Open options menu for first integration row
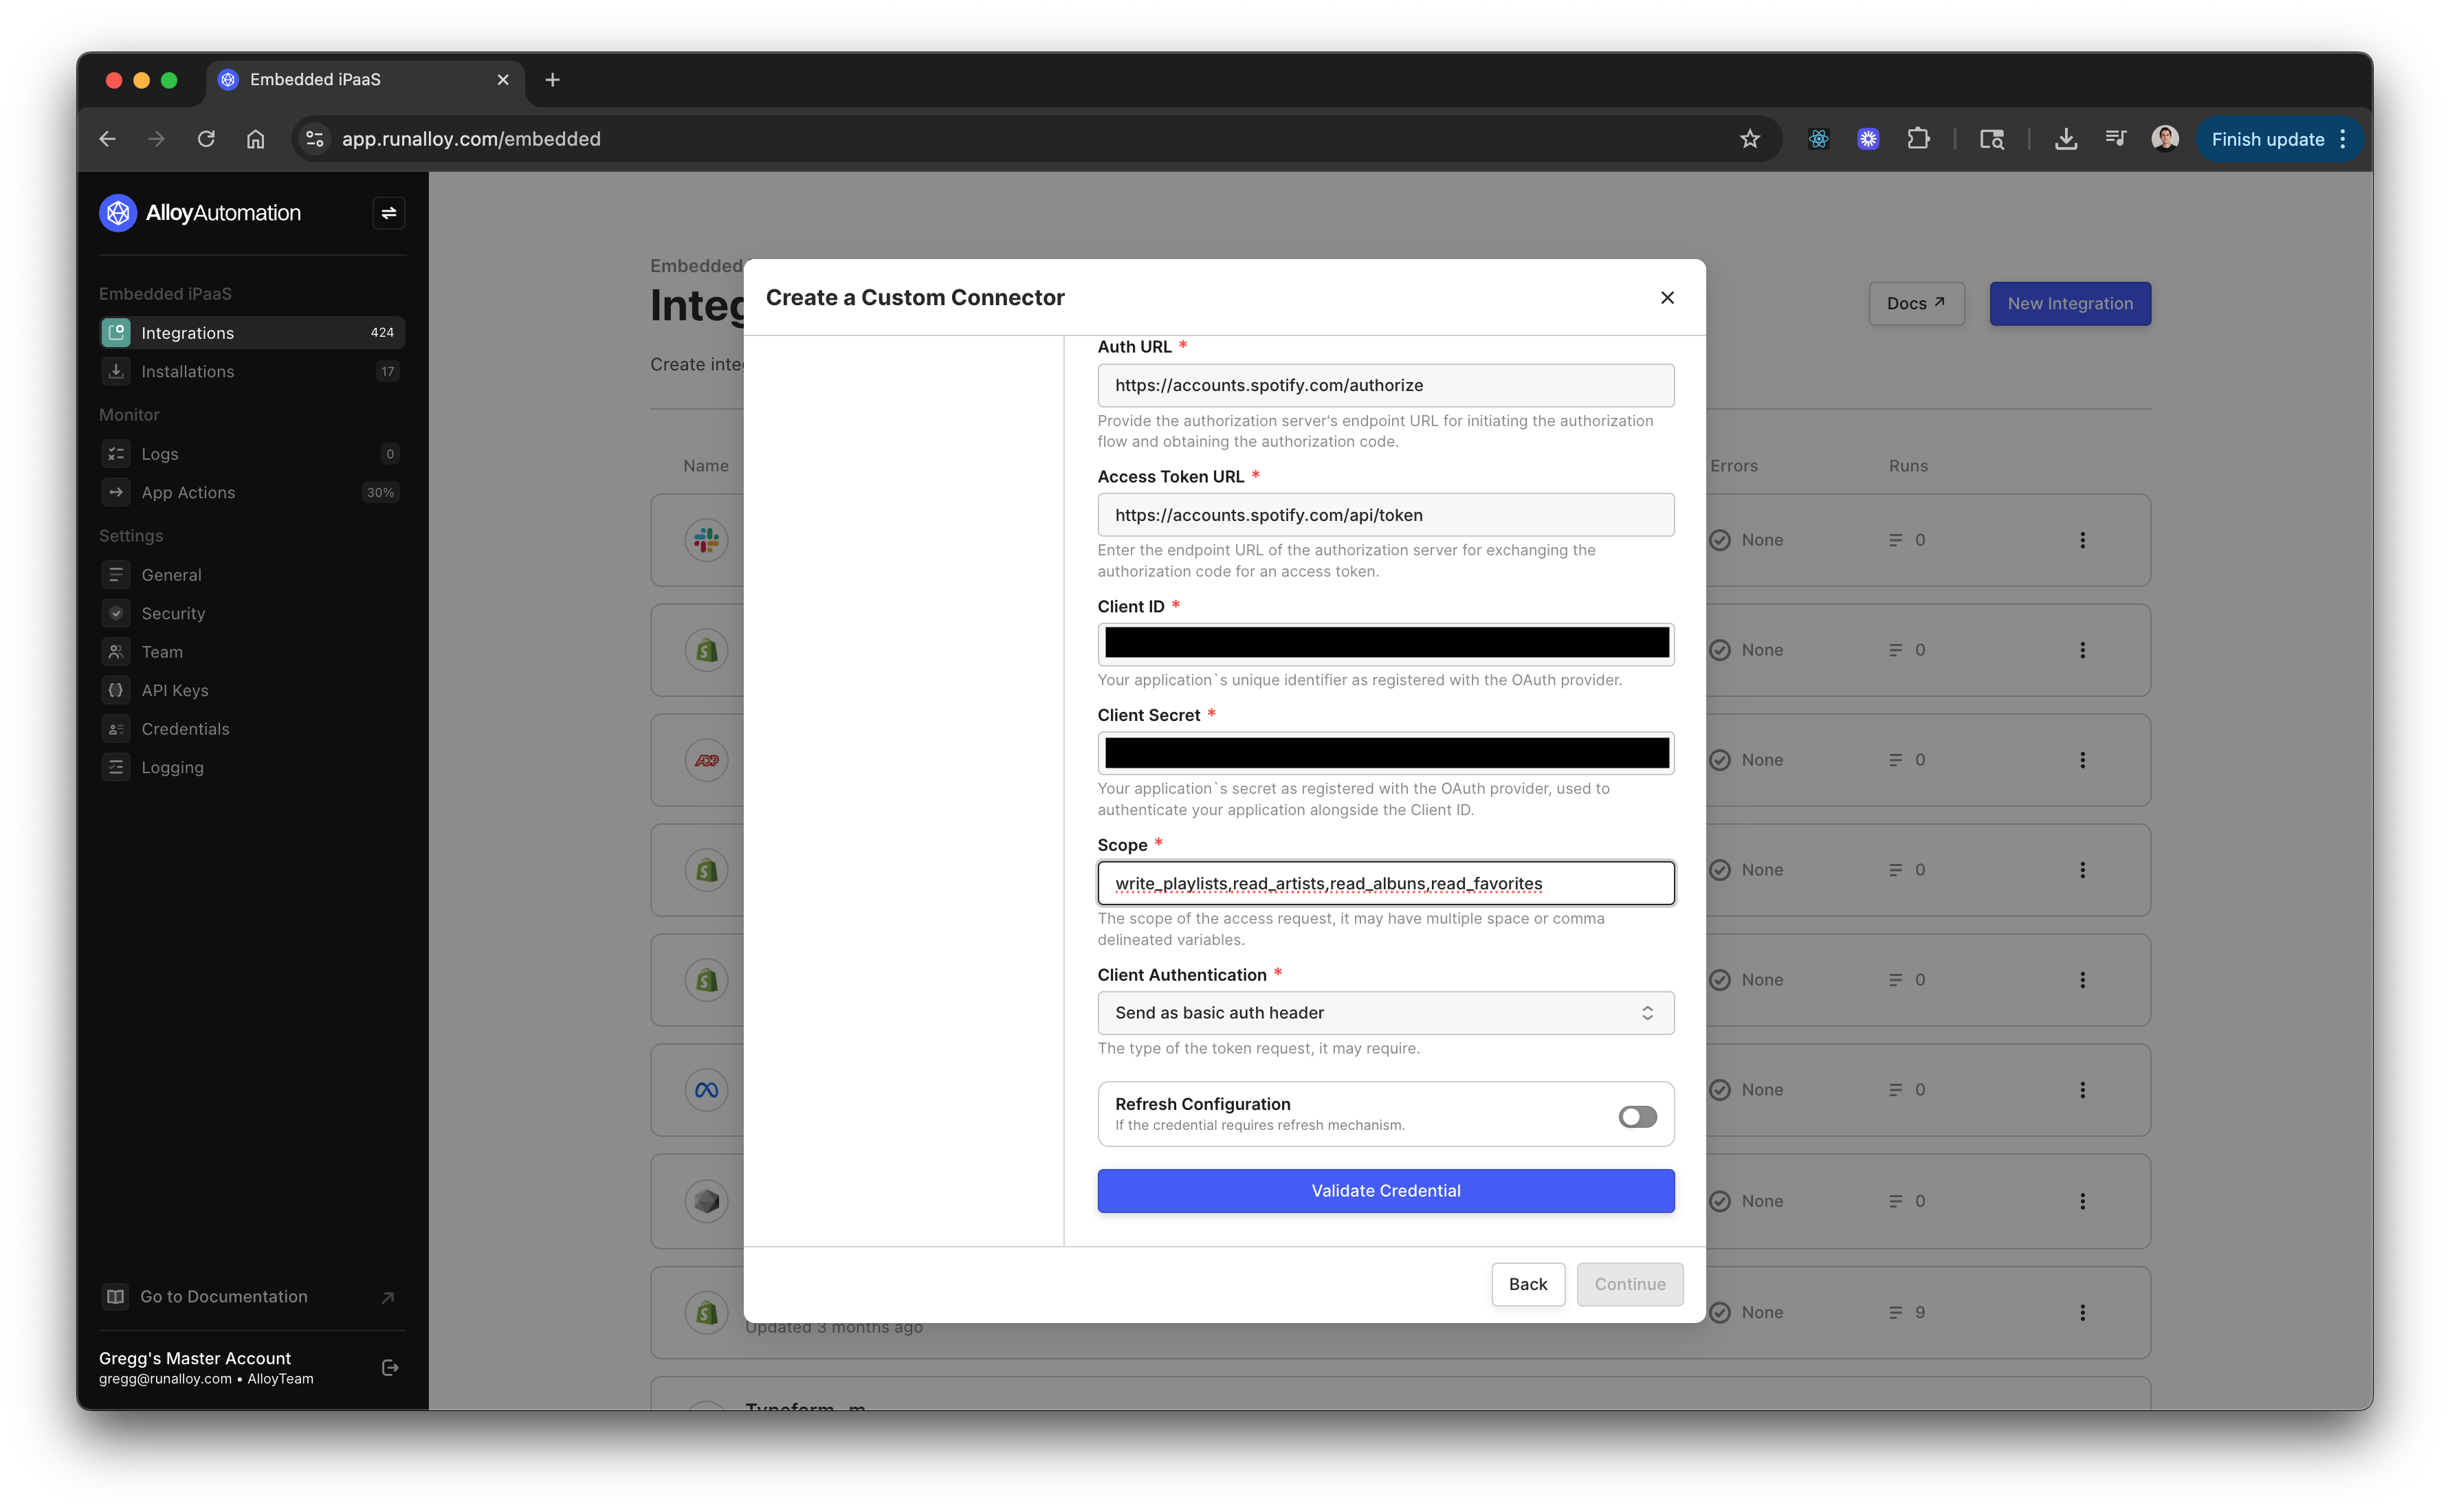 2082,540
